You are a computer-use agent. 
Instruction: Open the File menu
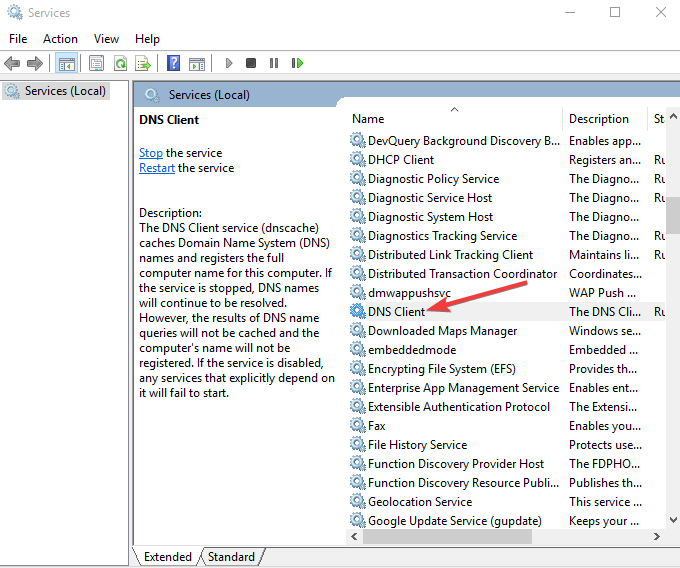point(18,39)
